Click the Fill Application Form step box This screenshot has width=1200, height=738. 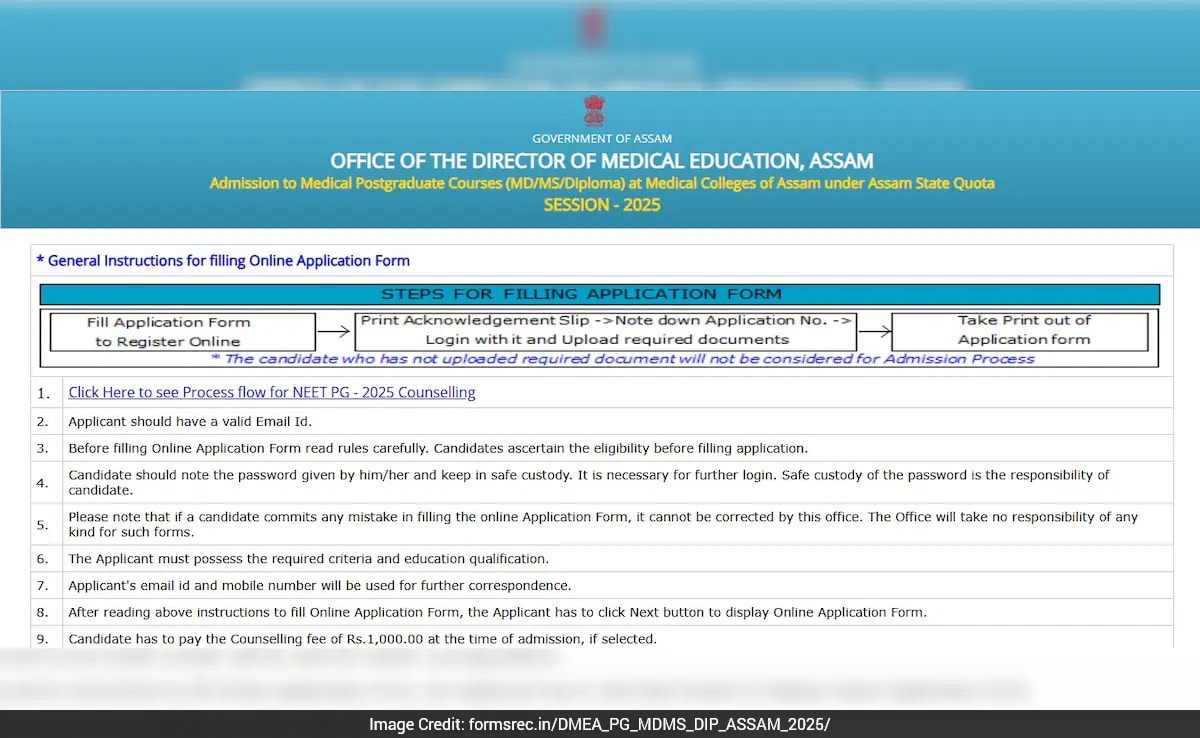168,332
